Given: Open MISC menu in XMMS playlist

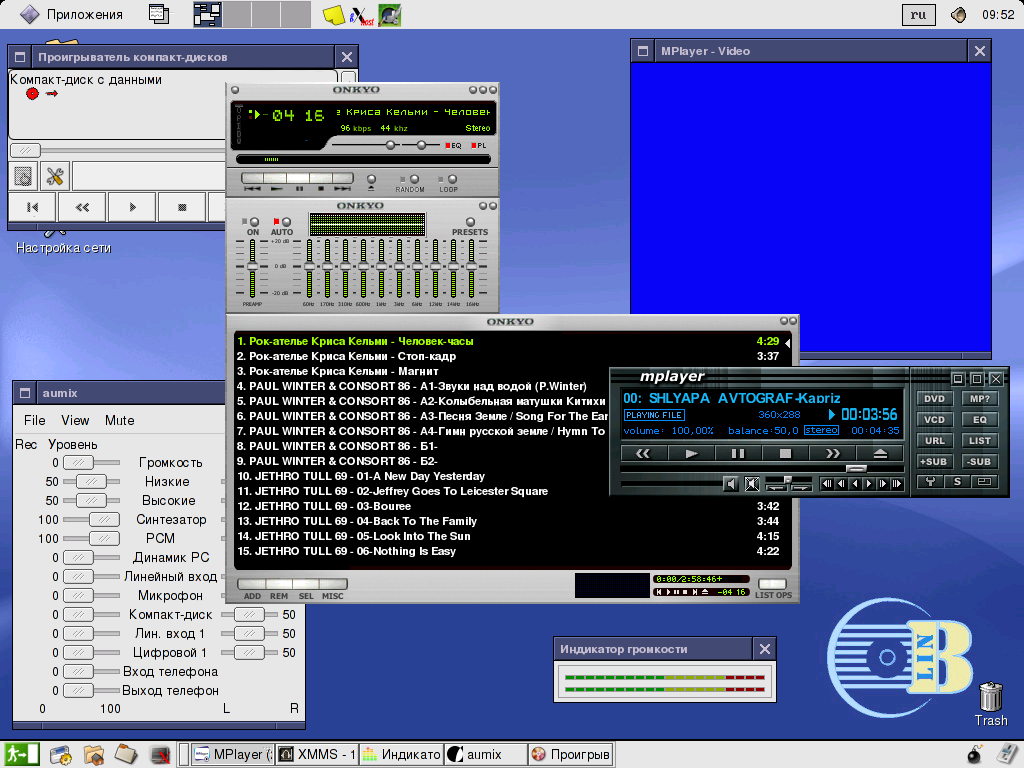Looking at the screenshot, I should (333, 584).
